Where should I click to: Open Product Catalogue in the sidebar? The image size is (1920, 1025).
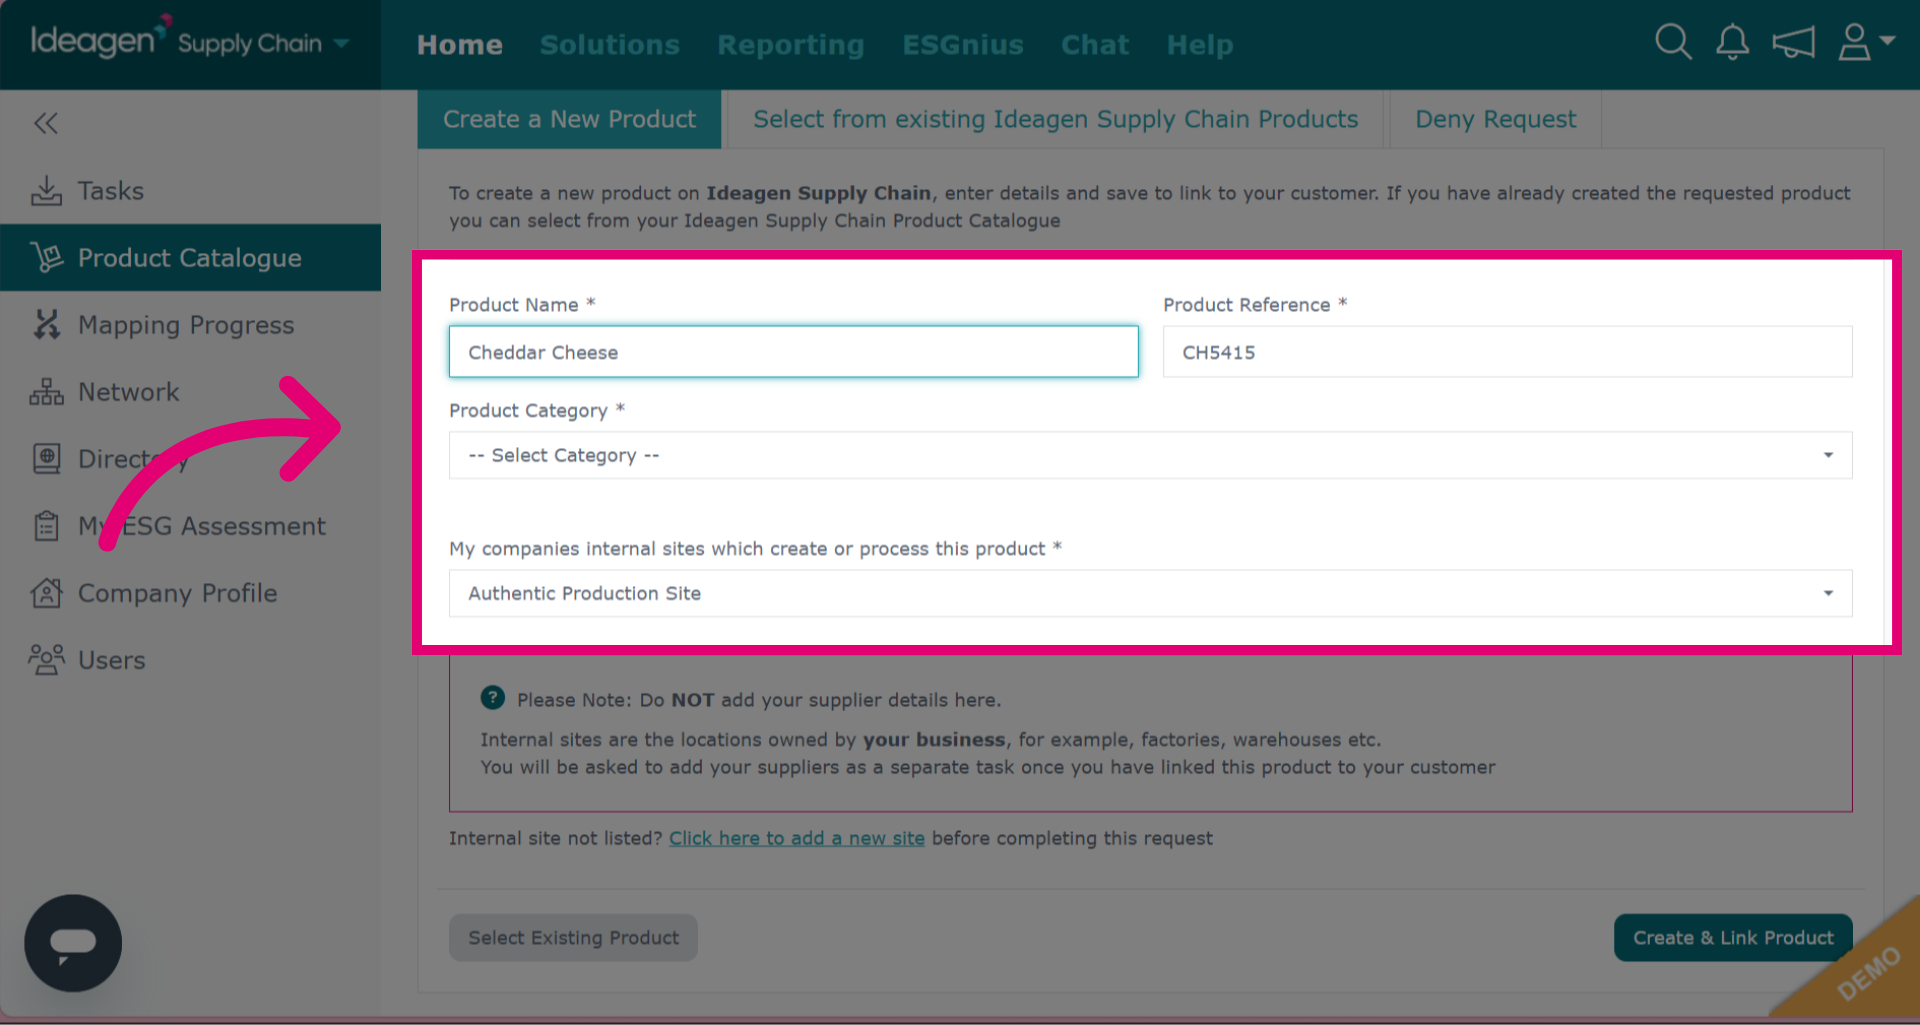coord(190,258)
